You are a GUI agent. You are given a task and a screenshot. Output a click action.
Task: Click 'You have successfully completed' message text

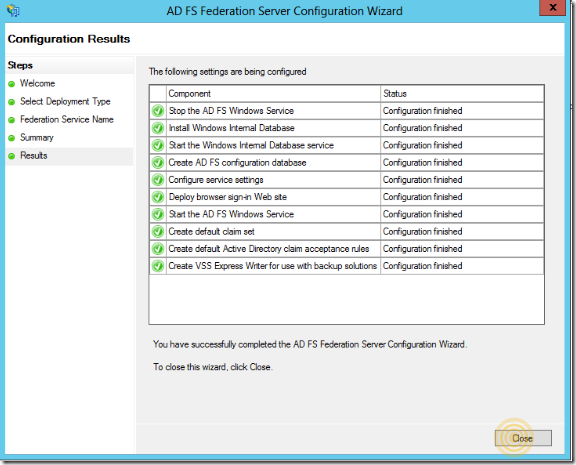(310, 345)
